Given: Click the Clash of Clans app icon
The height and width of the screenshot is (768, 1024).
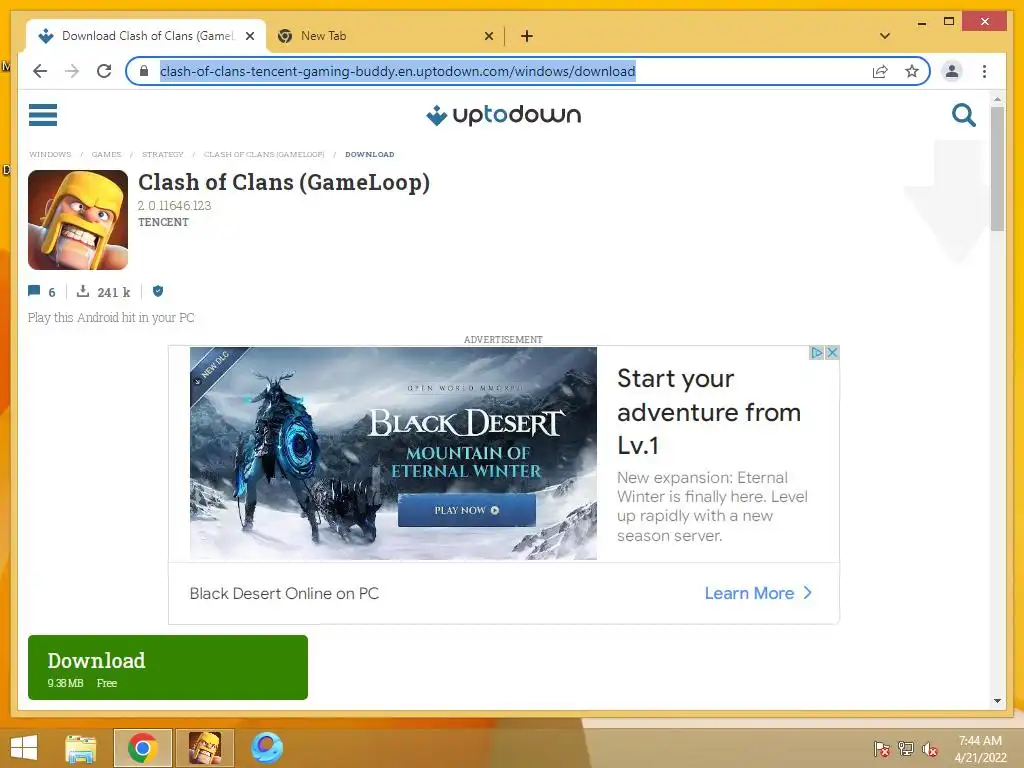Looking at the screenshot, I should [x=78, y=219].
